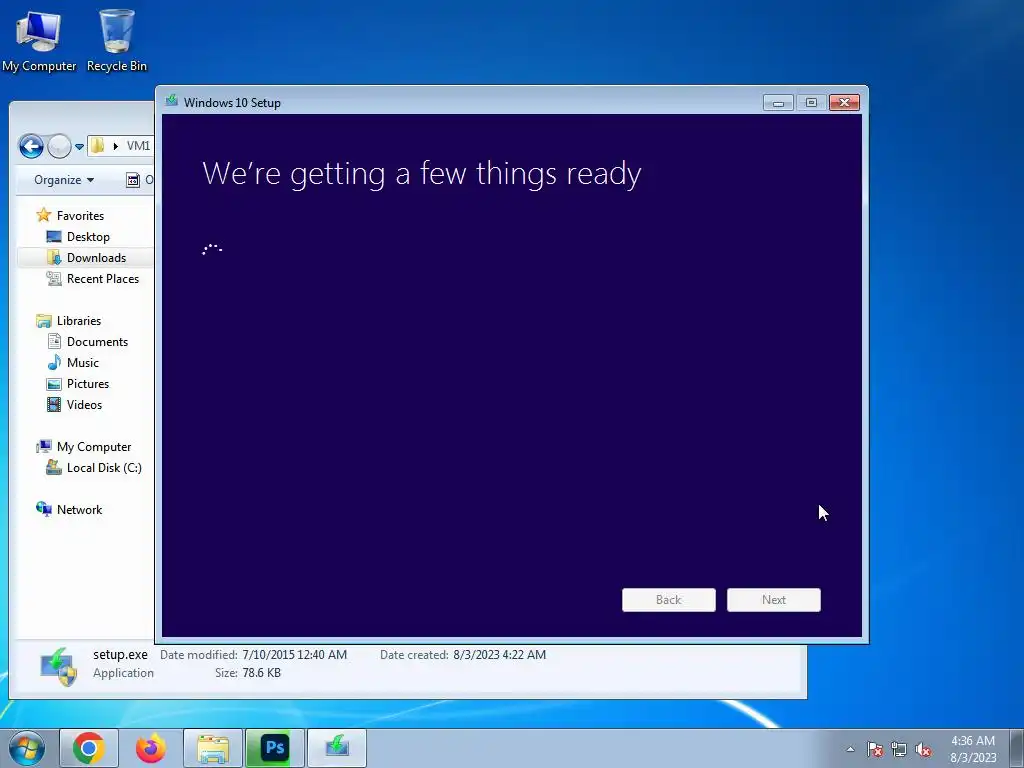This screenshot has height=768, width=1024.
Task: Open Documents library
Action: click(x=97, y=342)
